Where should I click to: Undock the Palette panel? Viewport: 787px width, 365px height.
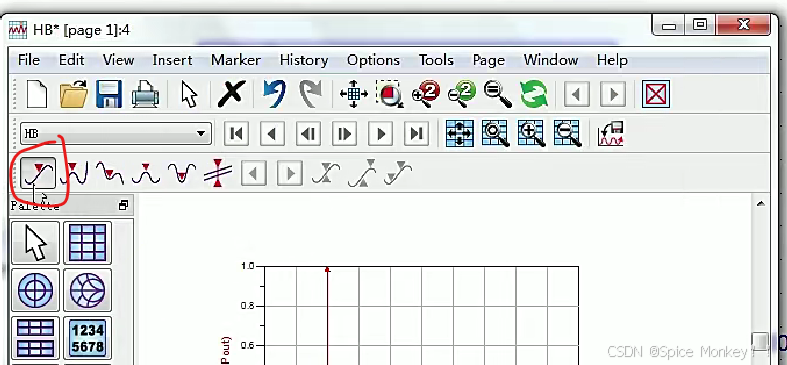(x=123, y=205)
